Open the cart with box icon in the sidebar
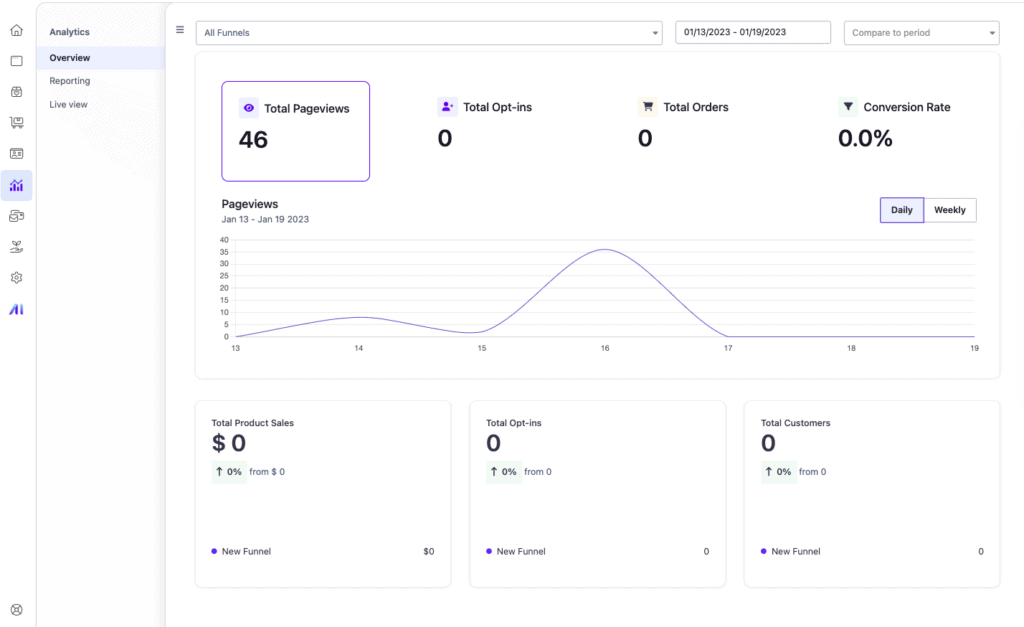Screen dimensions: 1024x627 pos(16,123)
